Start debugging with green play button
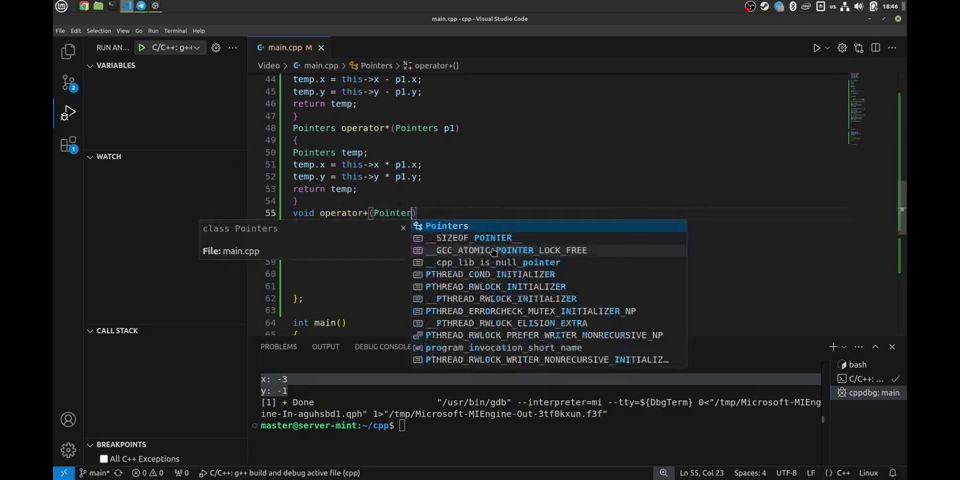 point(141,47)
